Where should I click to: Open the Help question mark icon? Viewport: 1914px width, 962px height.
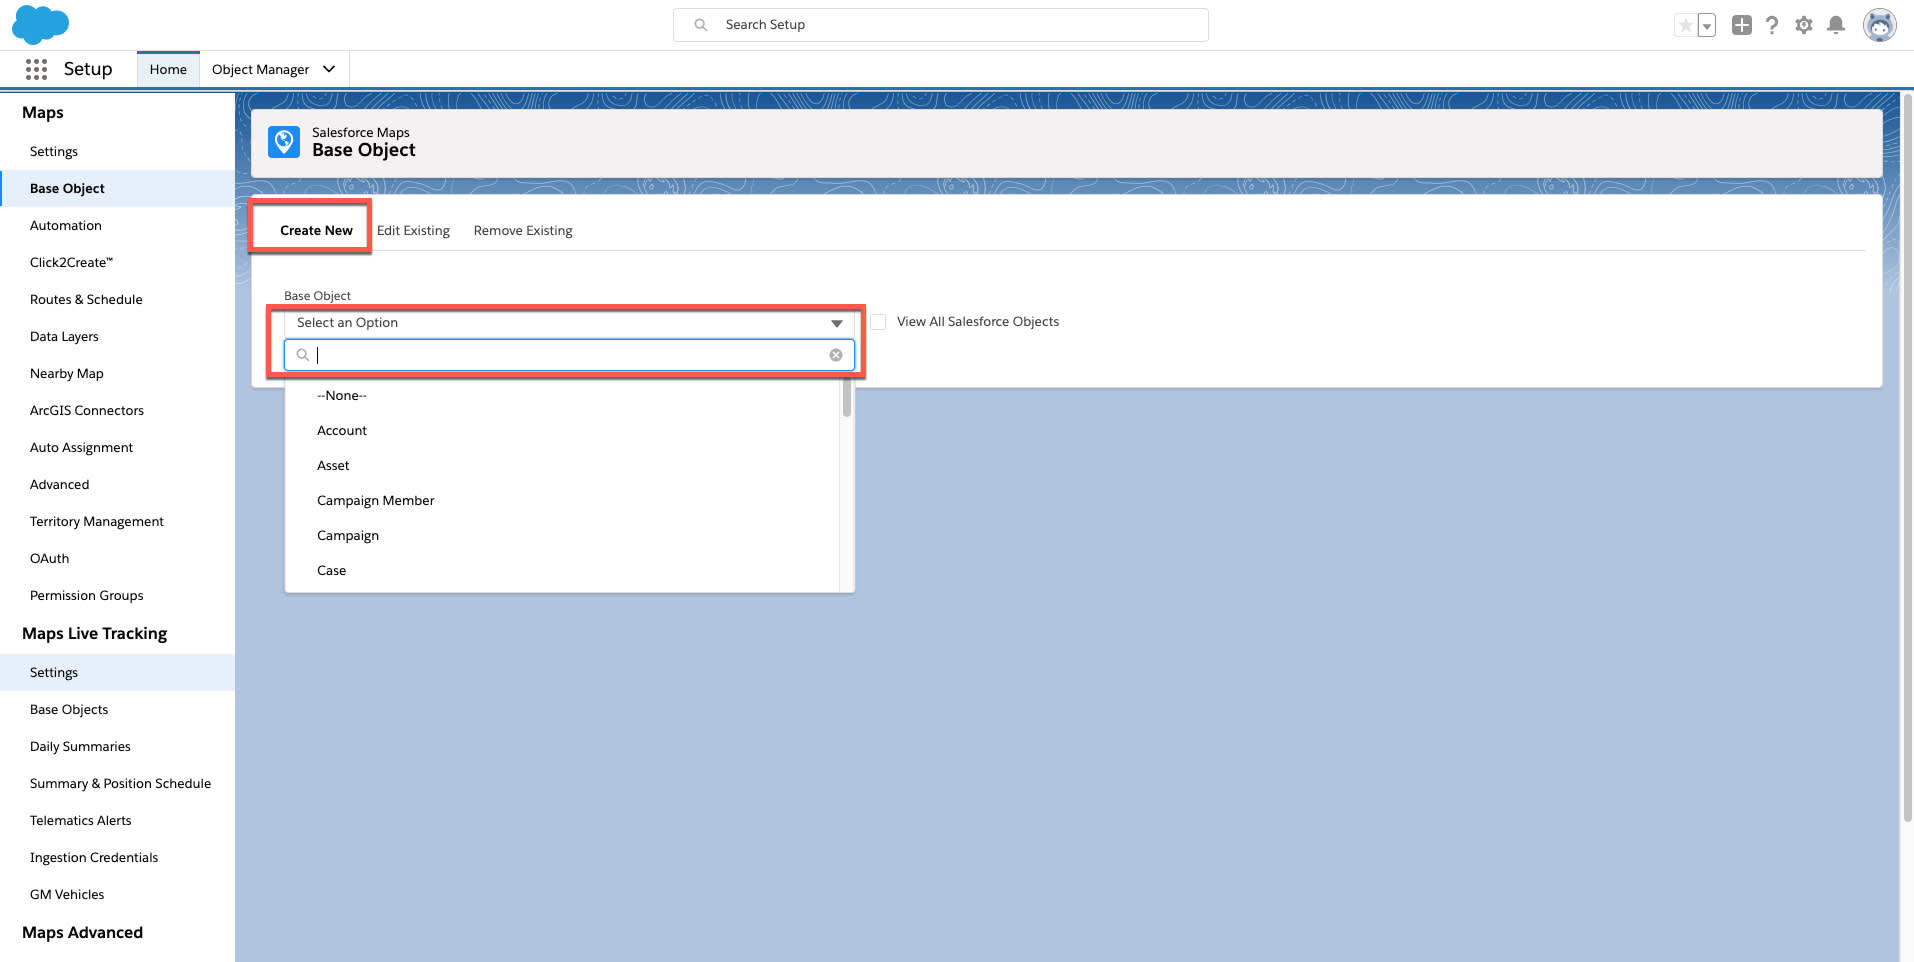coord(1772,25)
